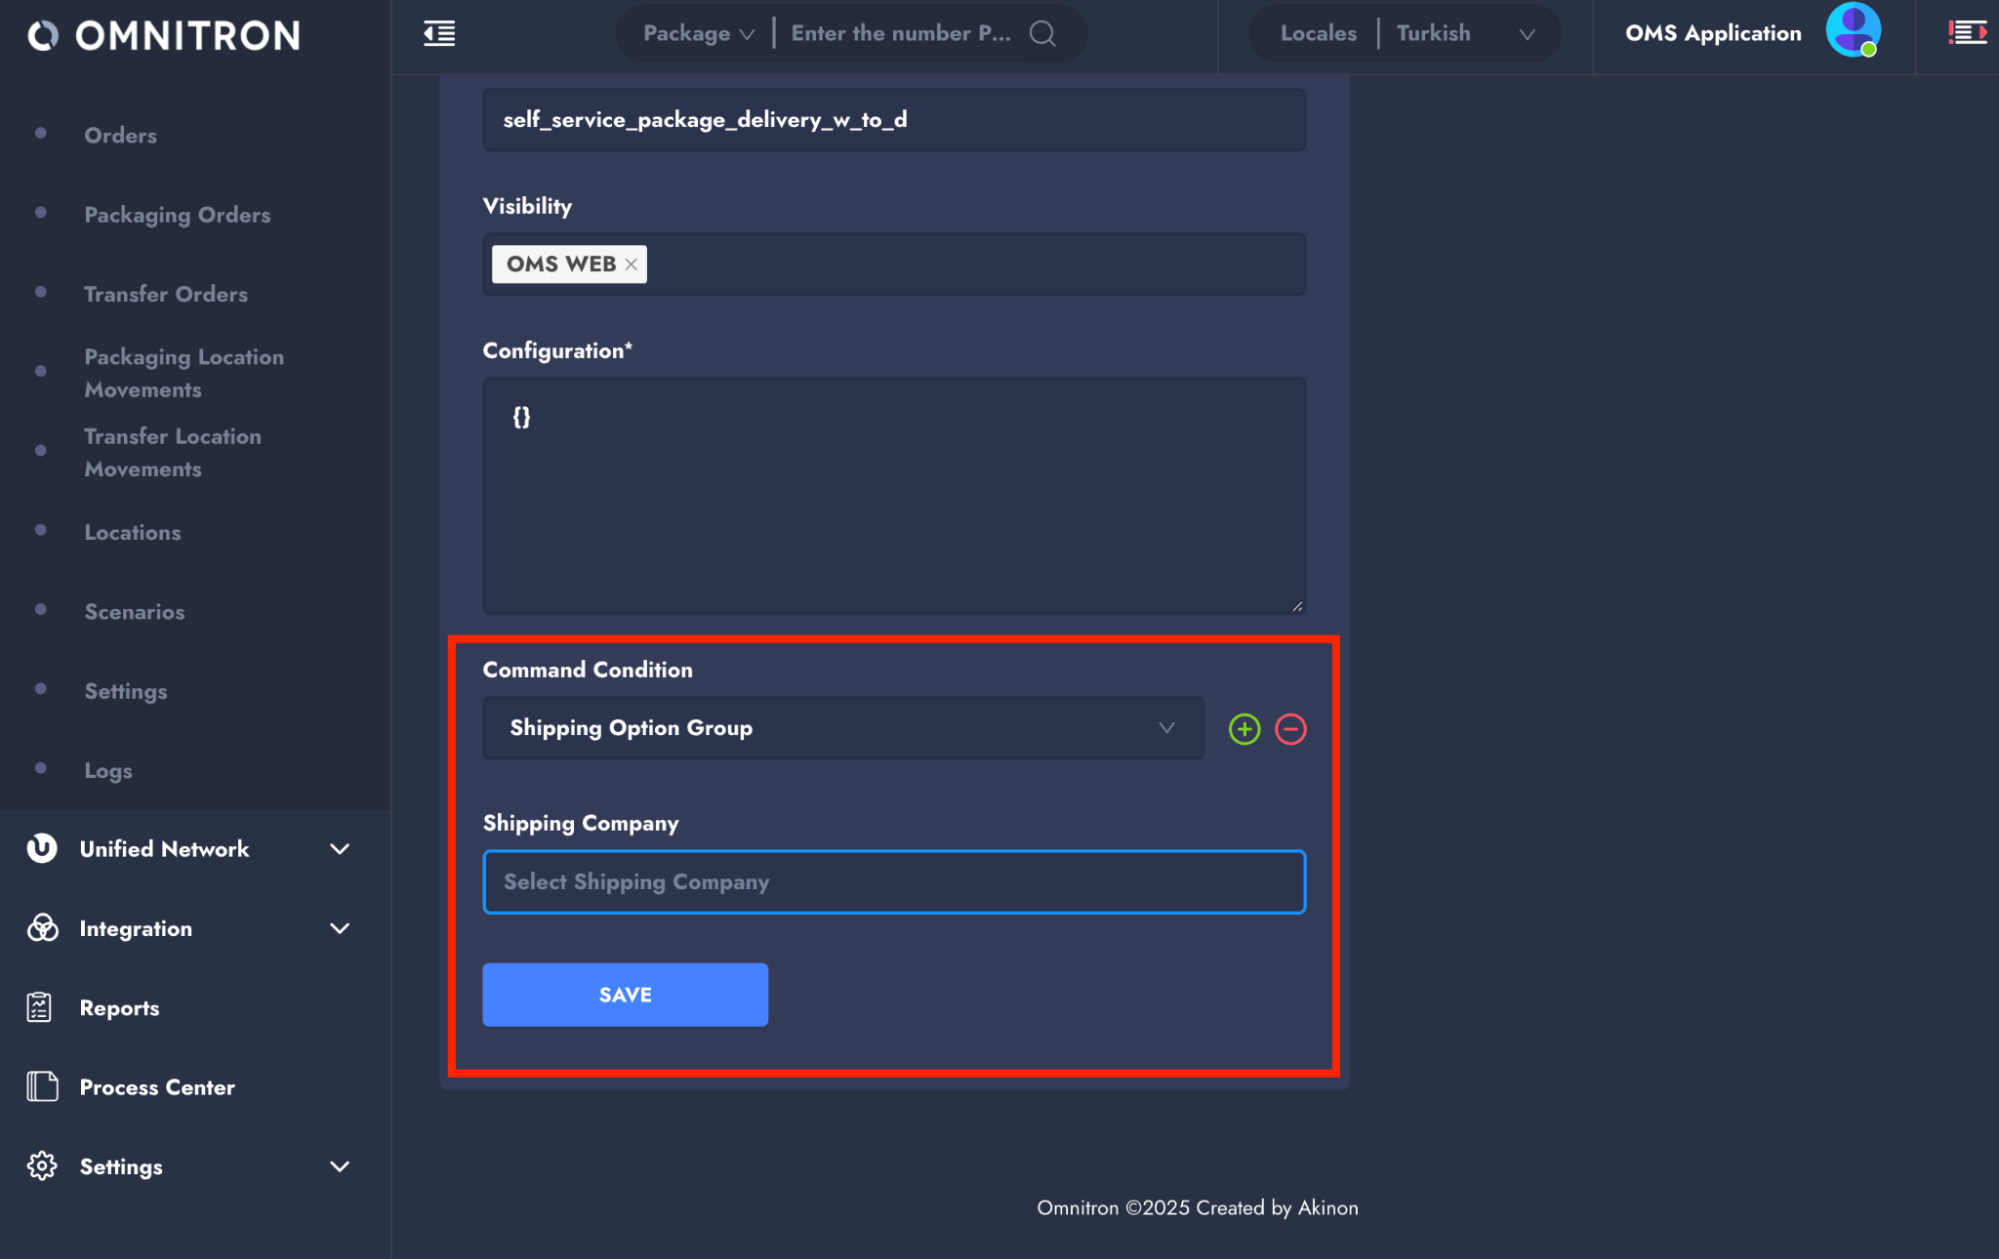Image resolution: width=1999 pixels, height=1260 pixels.
Task: Open the Package search type dropdown
Action: (x=698, y=33)
